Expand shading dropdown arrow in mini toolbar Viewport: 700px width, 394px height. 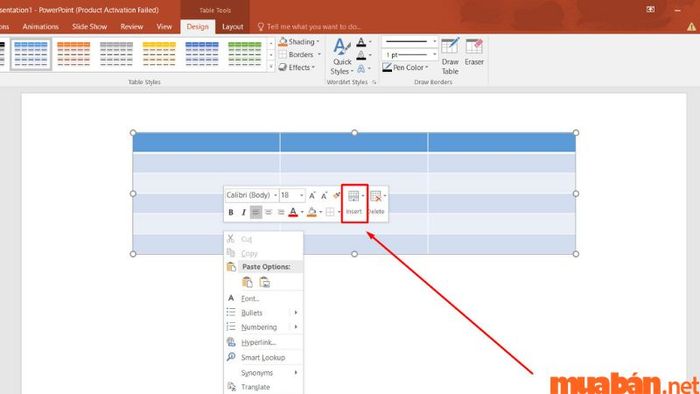321,212
